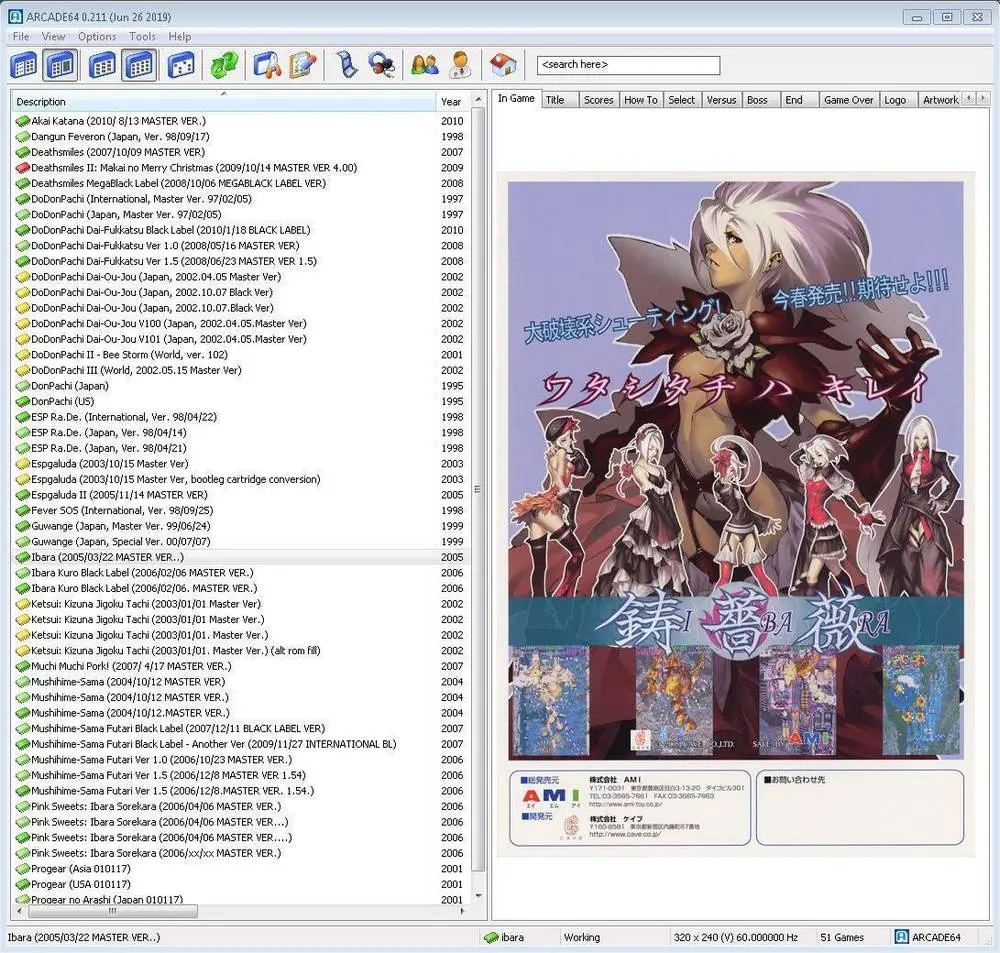Open the Game Over tab
Image resolution: width=1000 pixels, height=953 pixels.
point(848,100)
